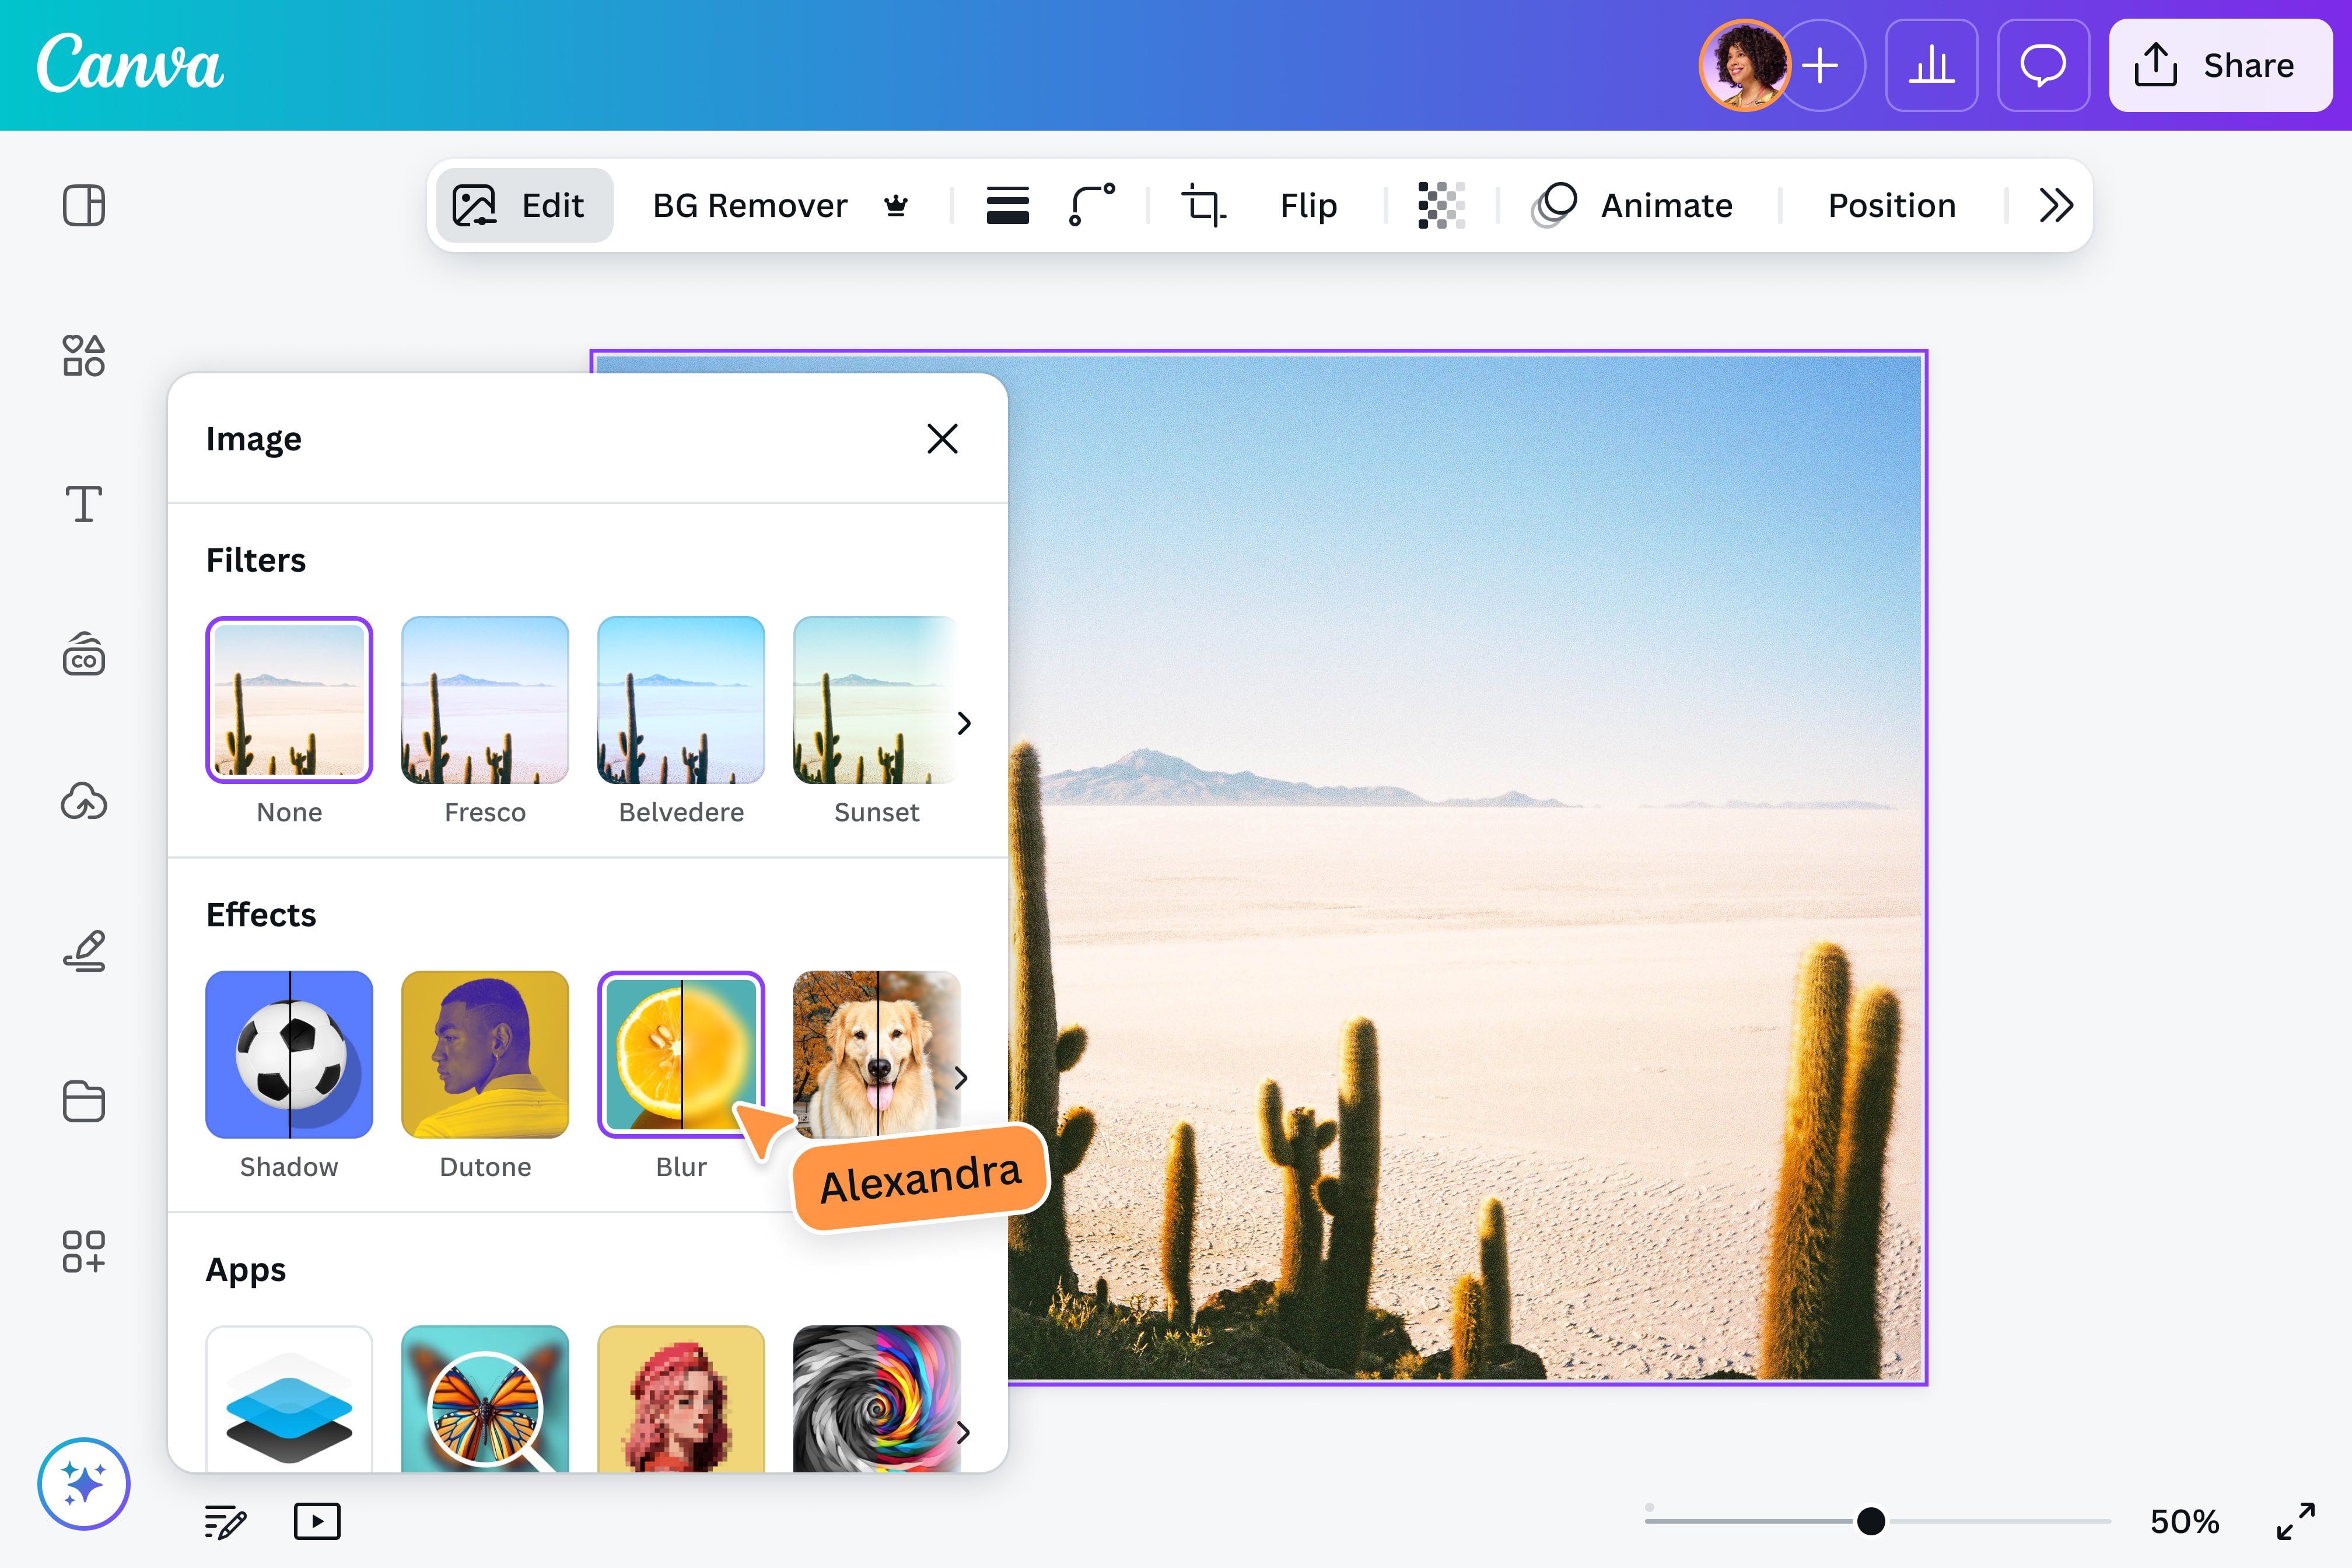Open the Apps grid icon in sidebar

84,1251
